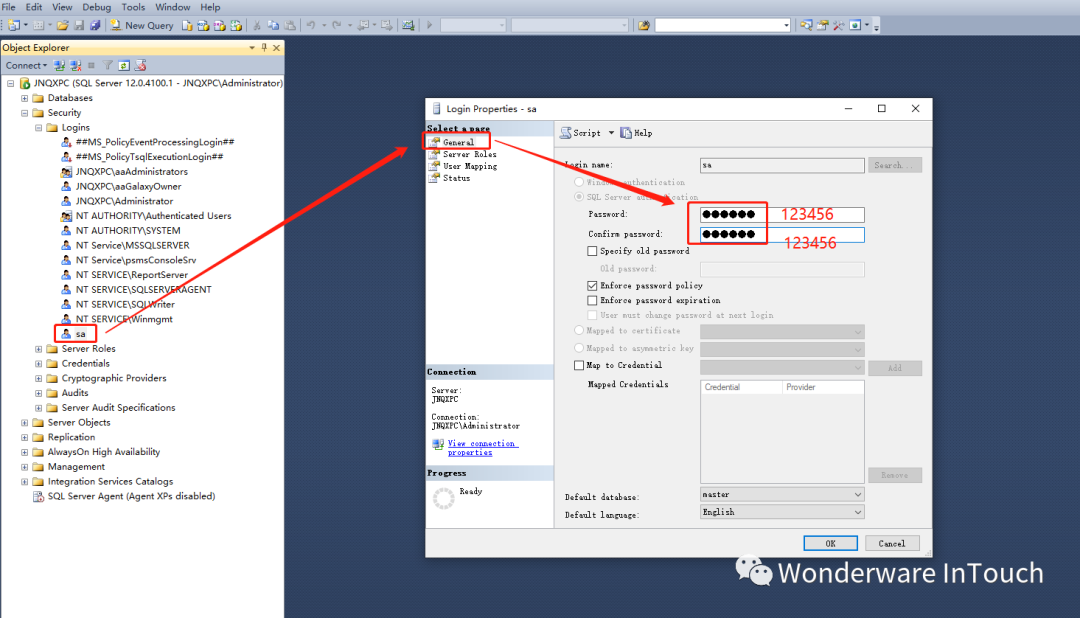The image size is (1080, 618).
Task: Click the Solution Explorer icon
Action: 806,25
